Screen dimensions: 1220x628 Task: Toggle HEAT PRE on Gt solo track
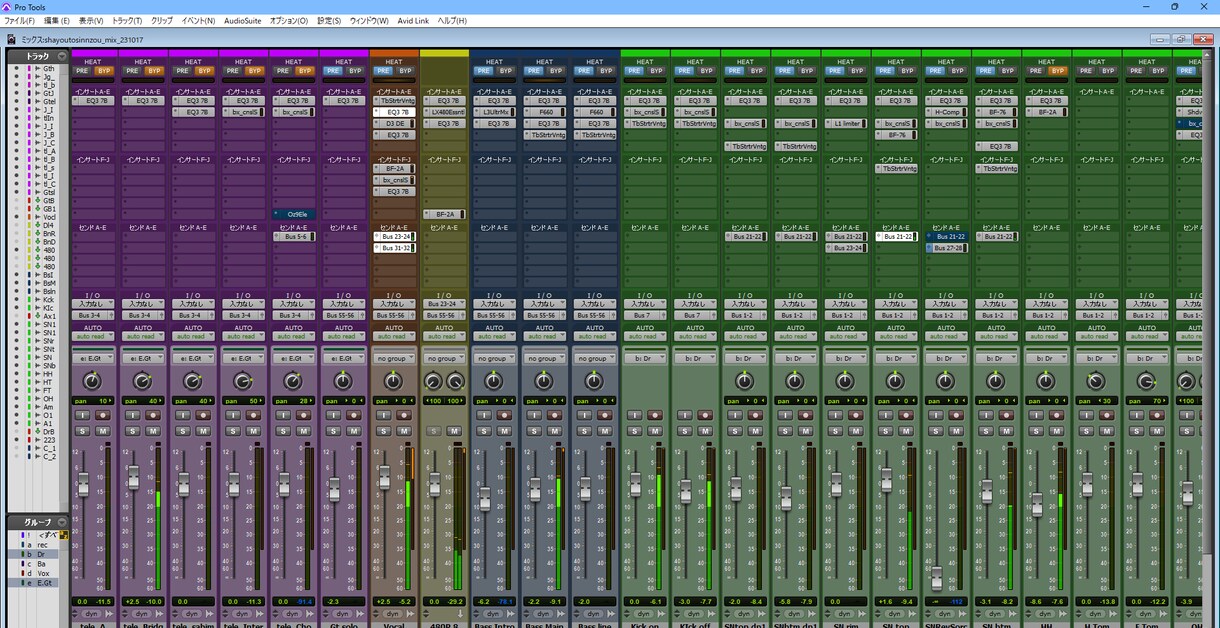[x=333, y=71]
